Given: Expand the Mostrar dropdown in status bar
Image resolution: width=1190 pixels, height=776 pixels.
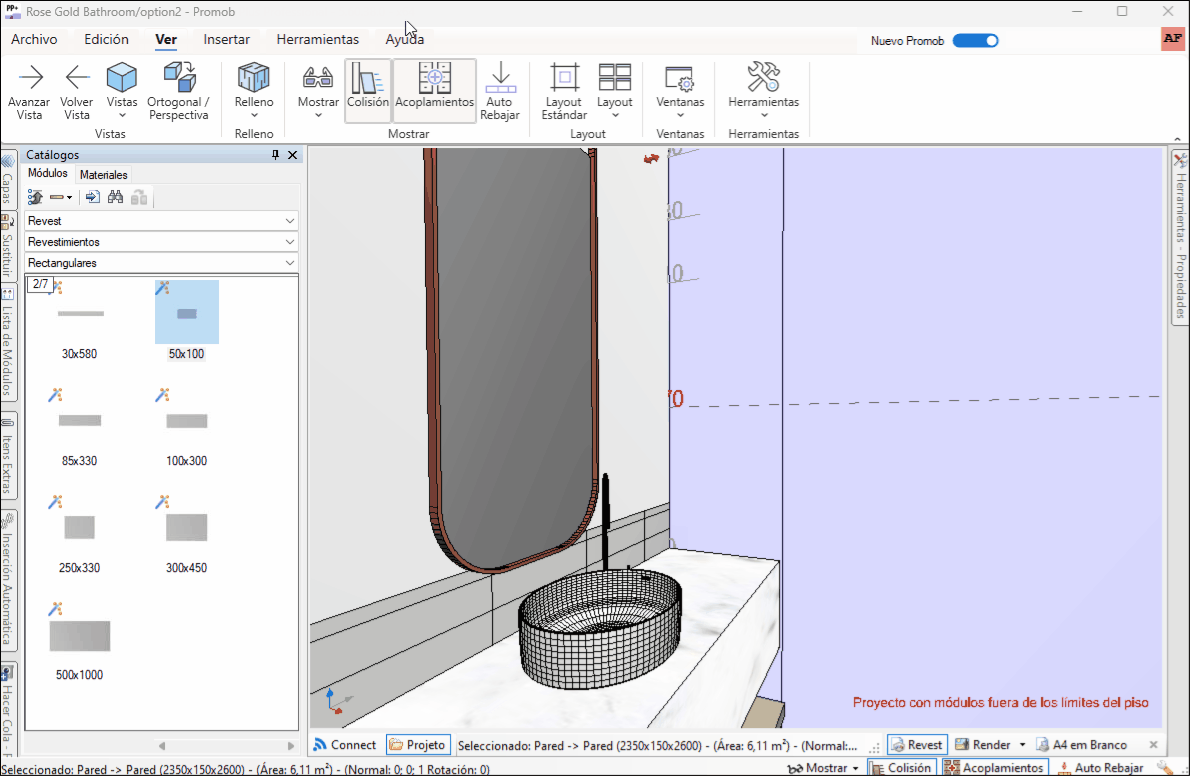Looking at the screenshot, I should pyautogui.click(x=855, y=768).
